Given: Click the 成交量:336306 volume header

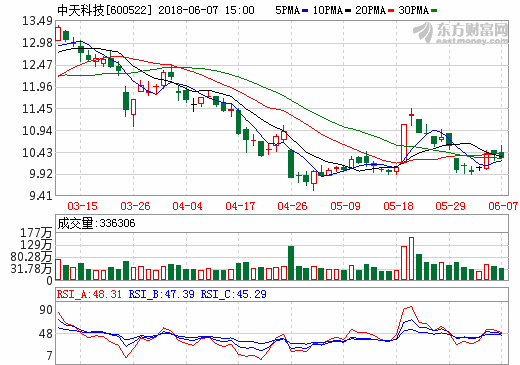Looking at the screenshot, I should point(96,223).
